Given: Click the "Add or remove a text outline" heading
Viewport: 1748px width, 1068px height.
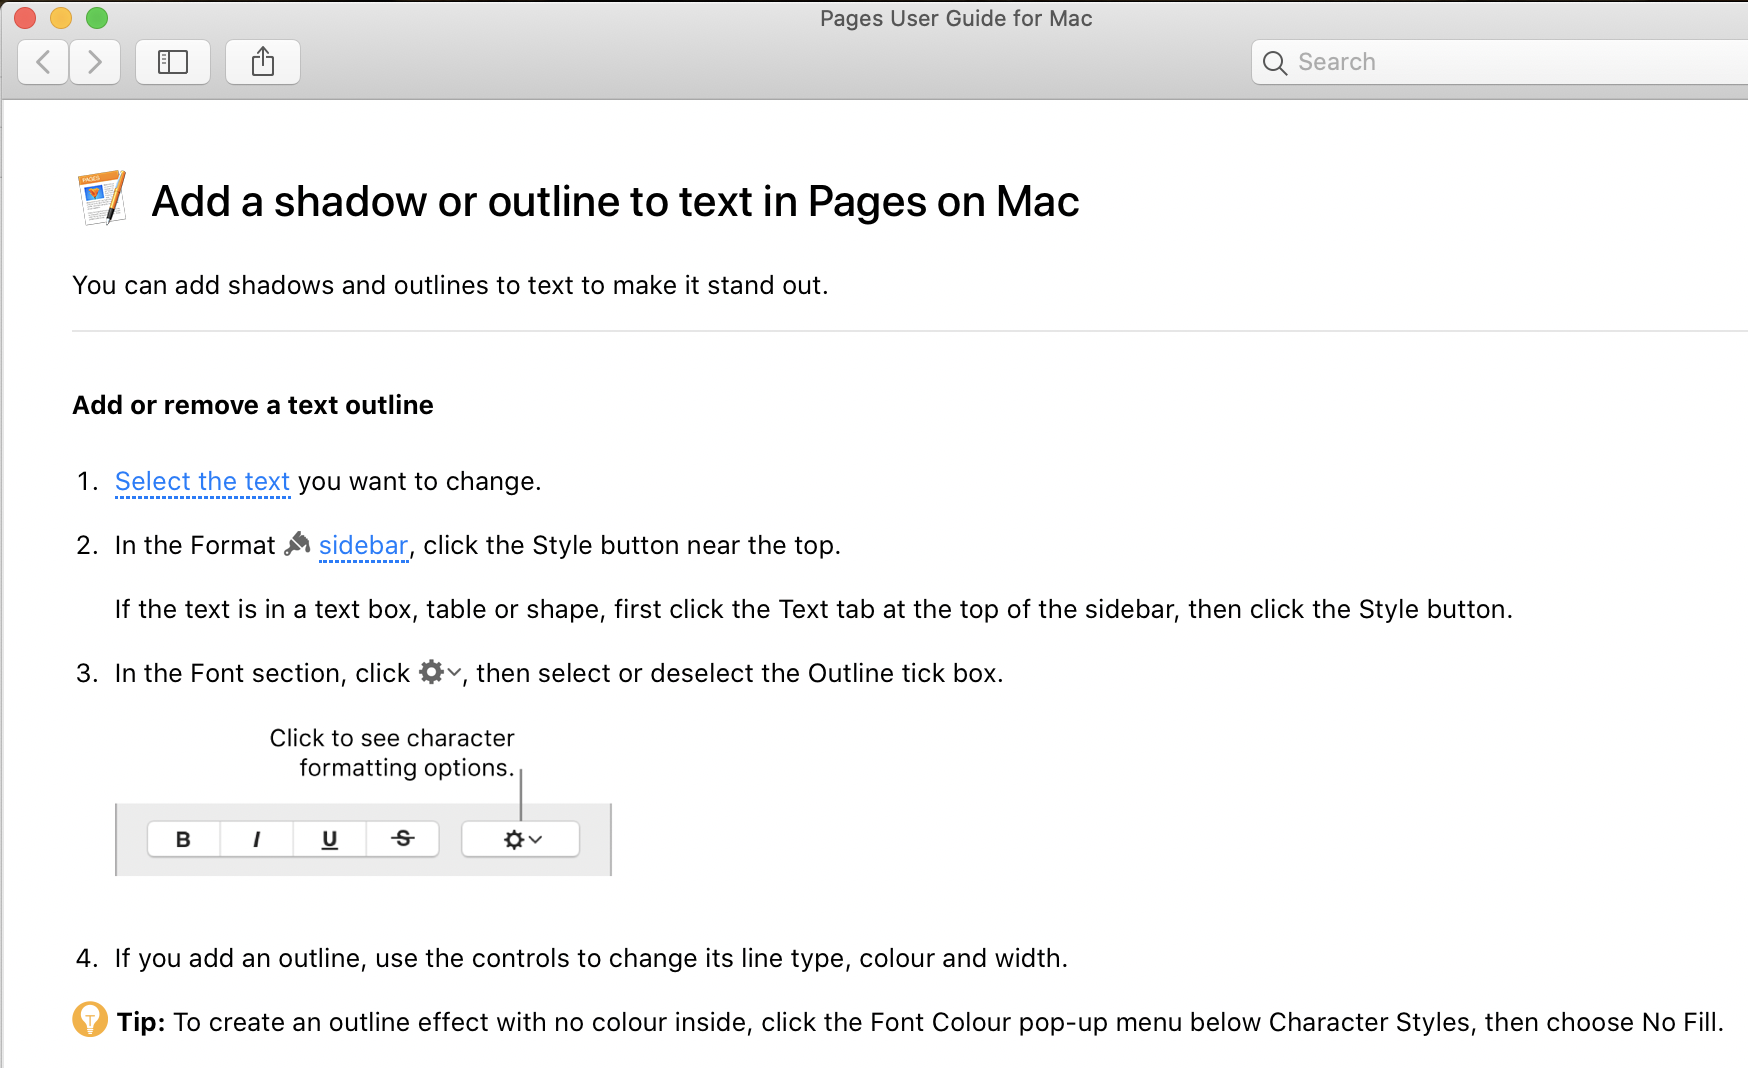Looking at the screenshot, I should (x=253, y=405).
